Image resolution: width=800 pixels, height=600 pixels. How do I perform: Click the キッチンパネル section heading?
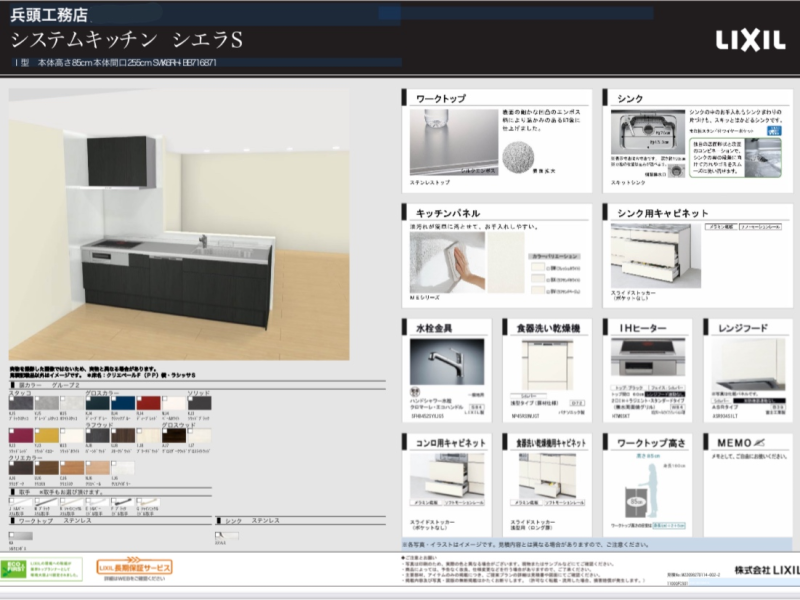pos(448,213)
